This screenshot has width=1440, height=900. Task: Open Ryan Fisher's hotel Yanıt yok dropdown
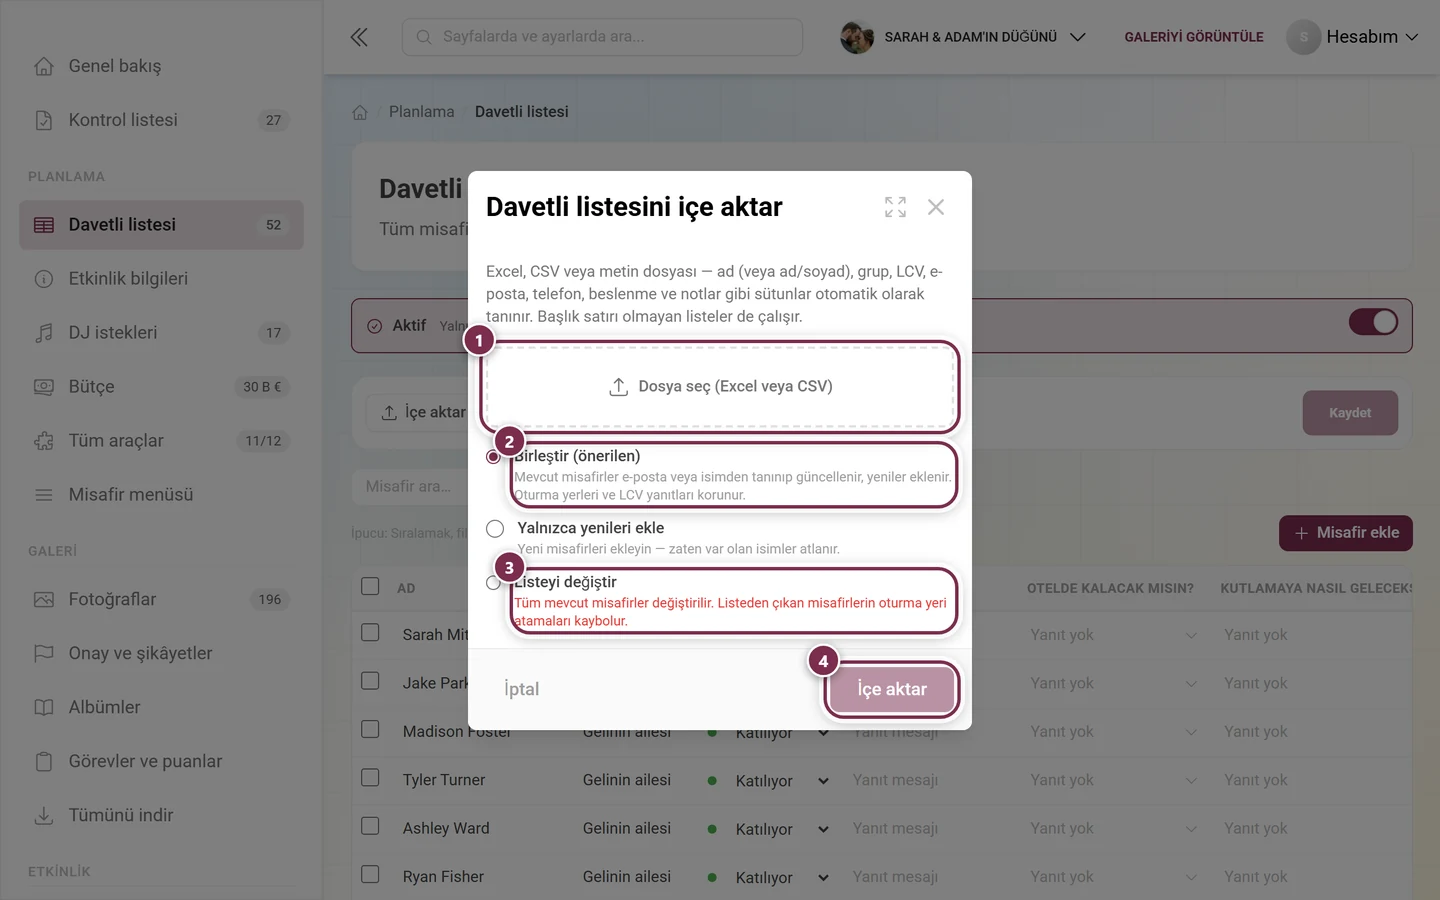tap(1113, 876)
